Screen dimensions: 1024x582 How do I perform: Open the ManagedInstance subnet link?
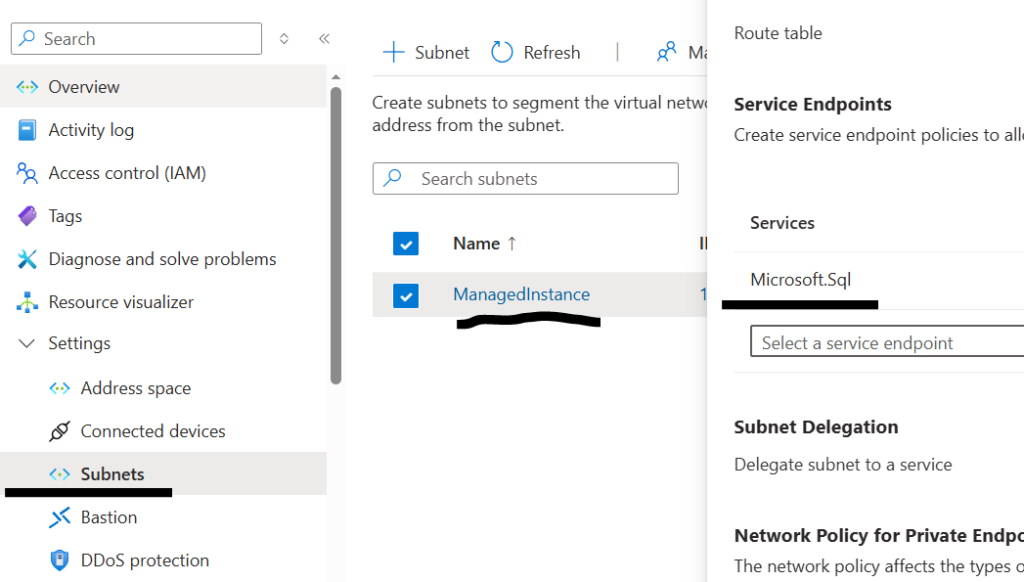[x=521, y=295]
